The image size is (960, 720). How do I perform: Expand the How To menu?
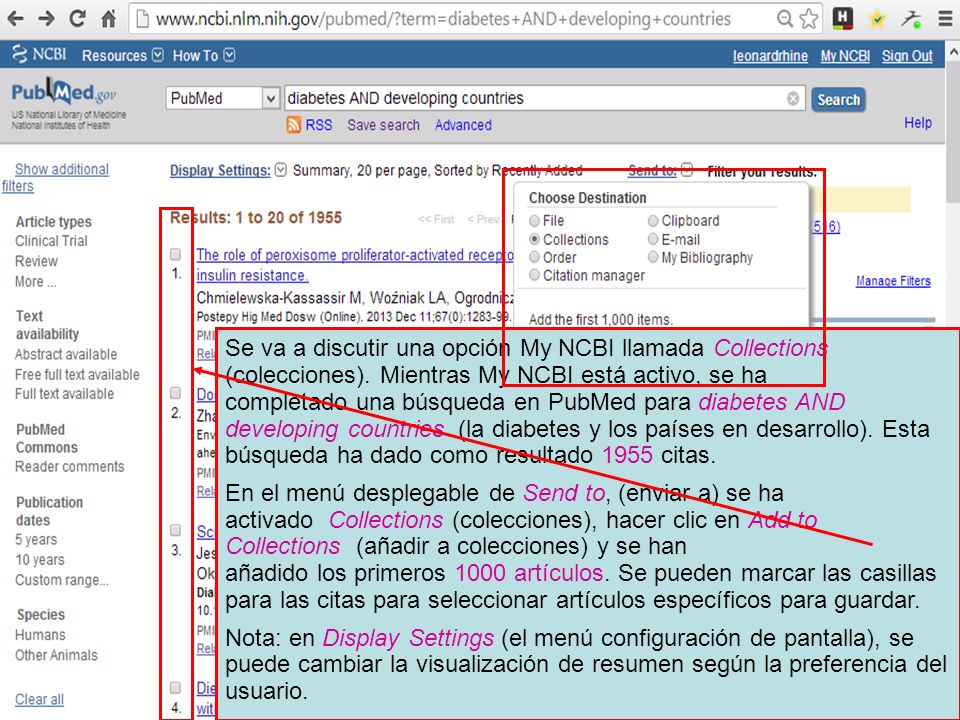[203, 56]
